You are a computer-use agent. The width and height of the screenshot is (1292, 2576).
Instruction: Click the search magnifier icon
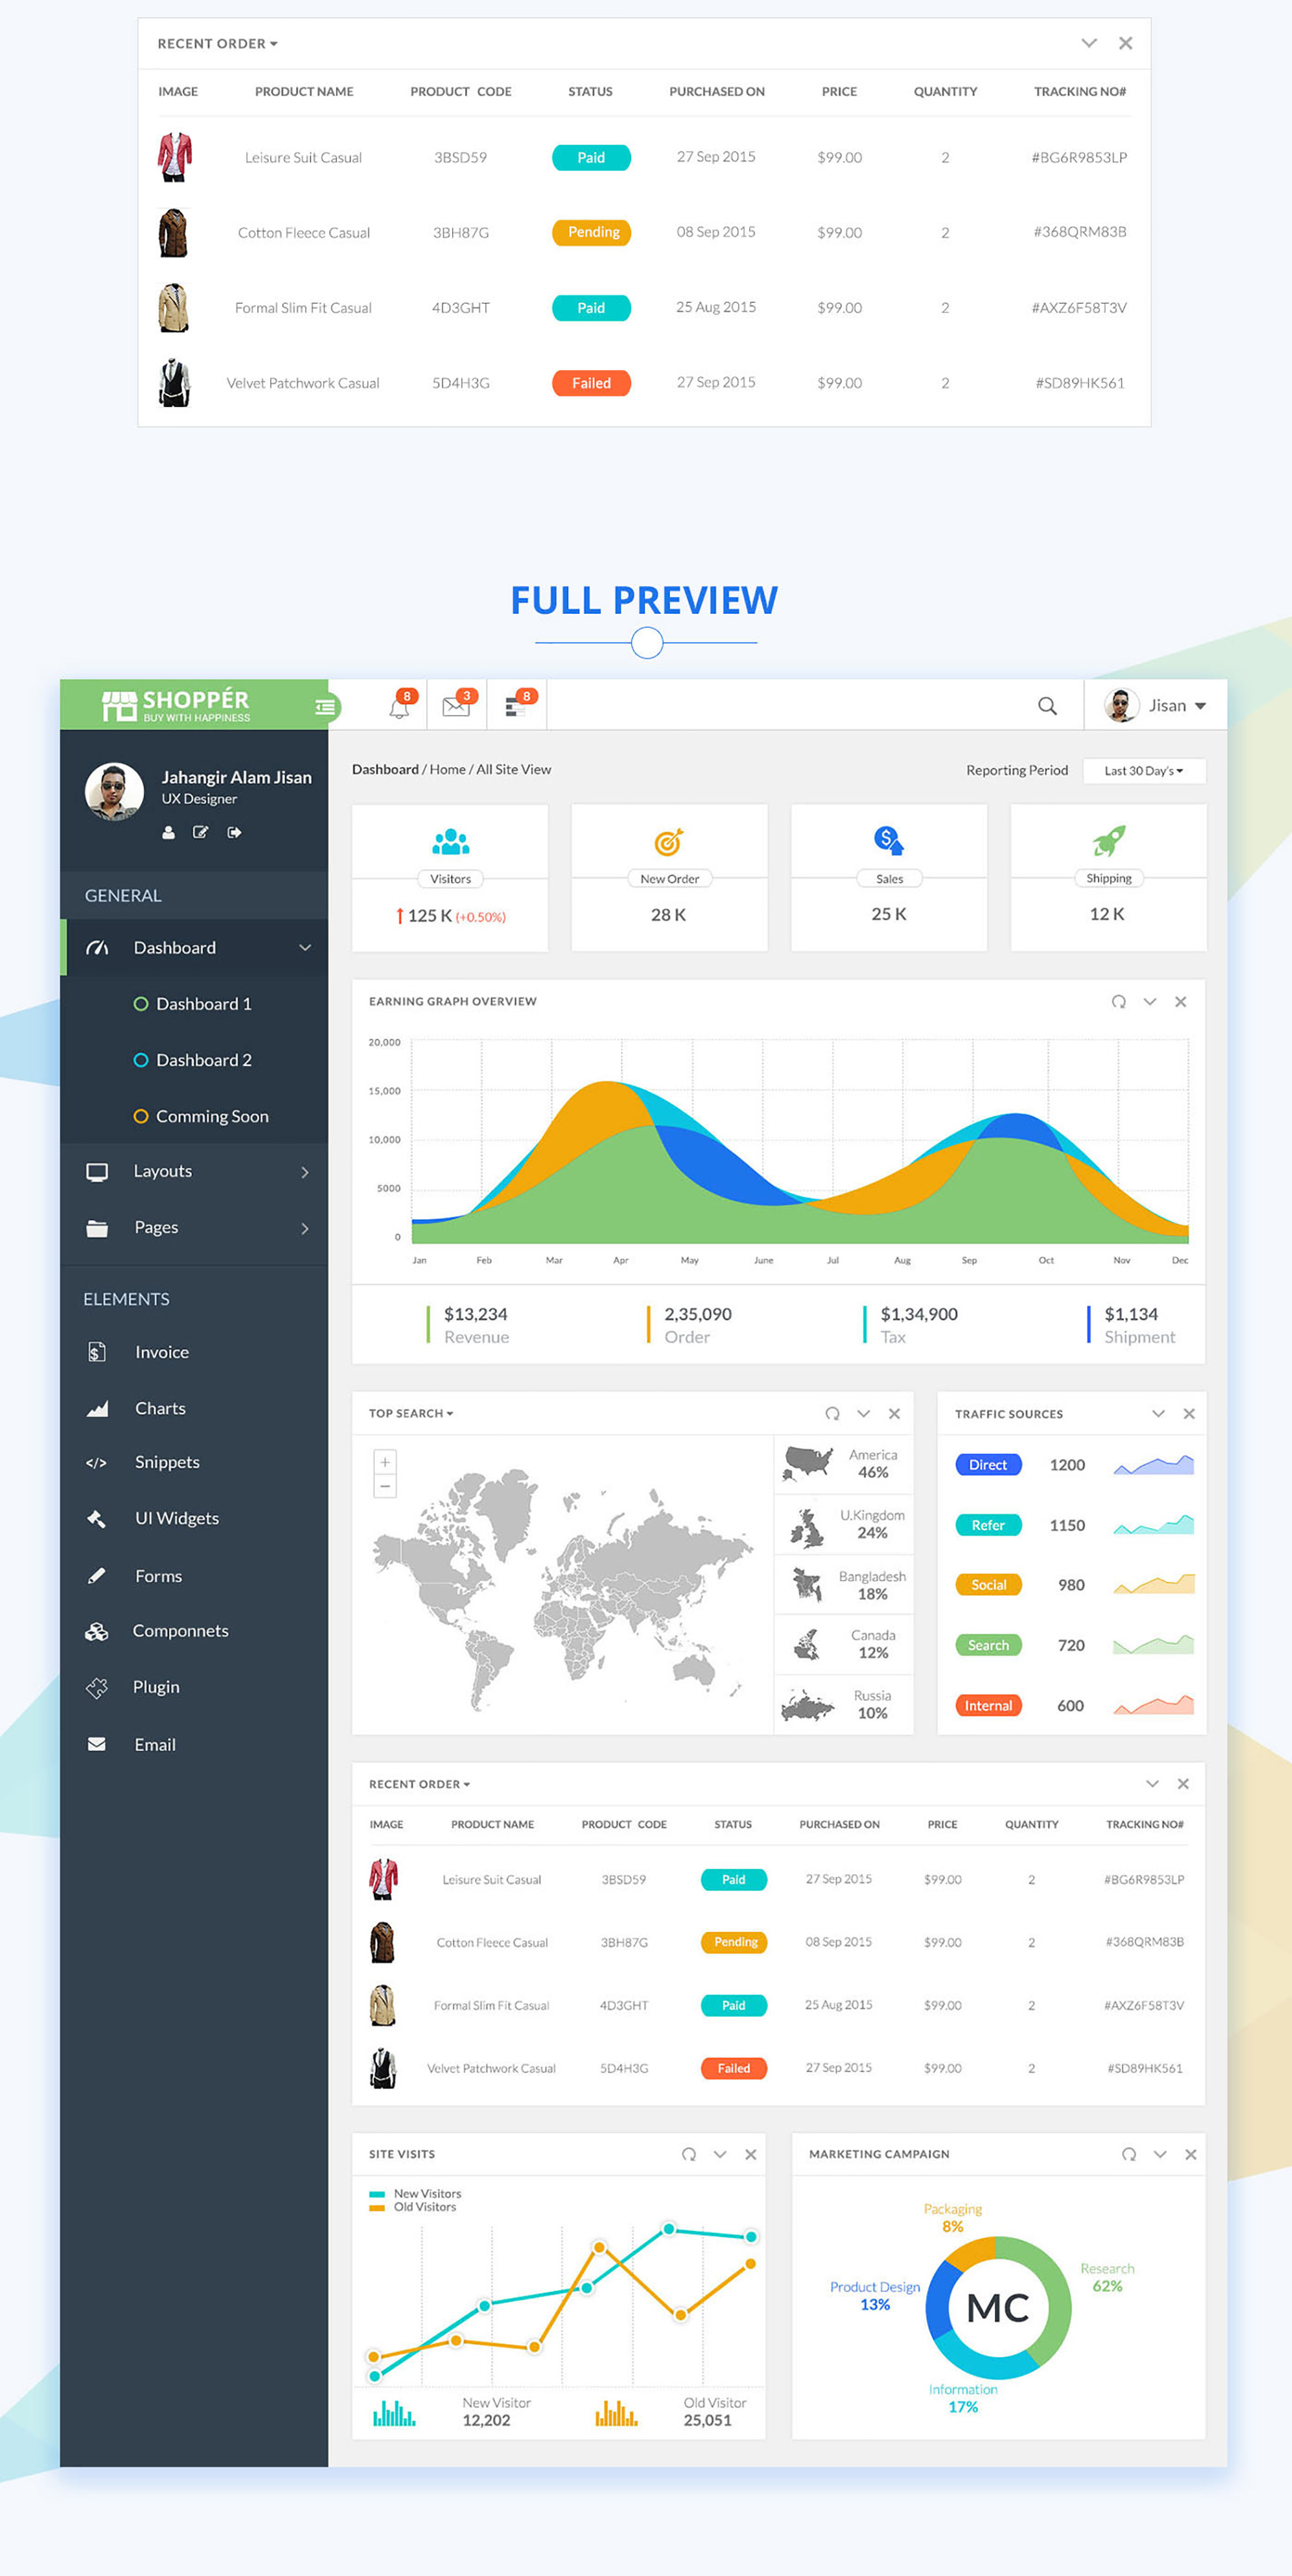coord(1047,705)
